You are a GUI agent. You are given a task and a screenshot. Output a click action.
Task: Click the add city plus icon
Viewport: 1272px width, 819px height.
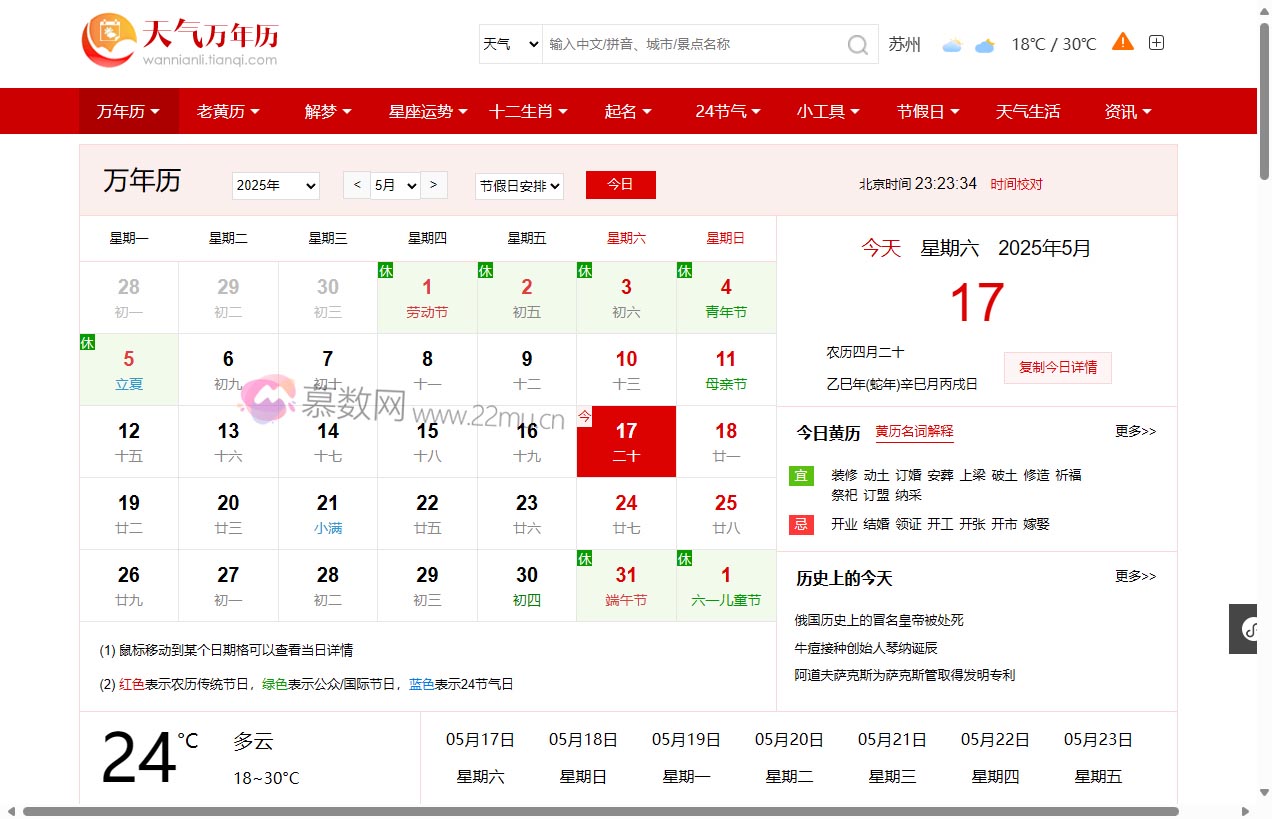(1156, 43)
